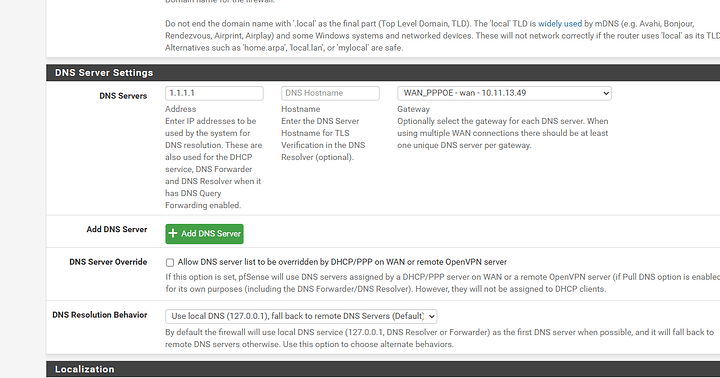Viewport: 720px width, 378px height.
Task: Click the Localization section header
Action: coord(383,369)
